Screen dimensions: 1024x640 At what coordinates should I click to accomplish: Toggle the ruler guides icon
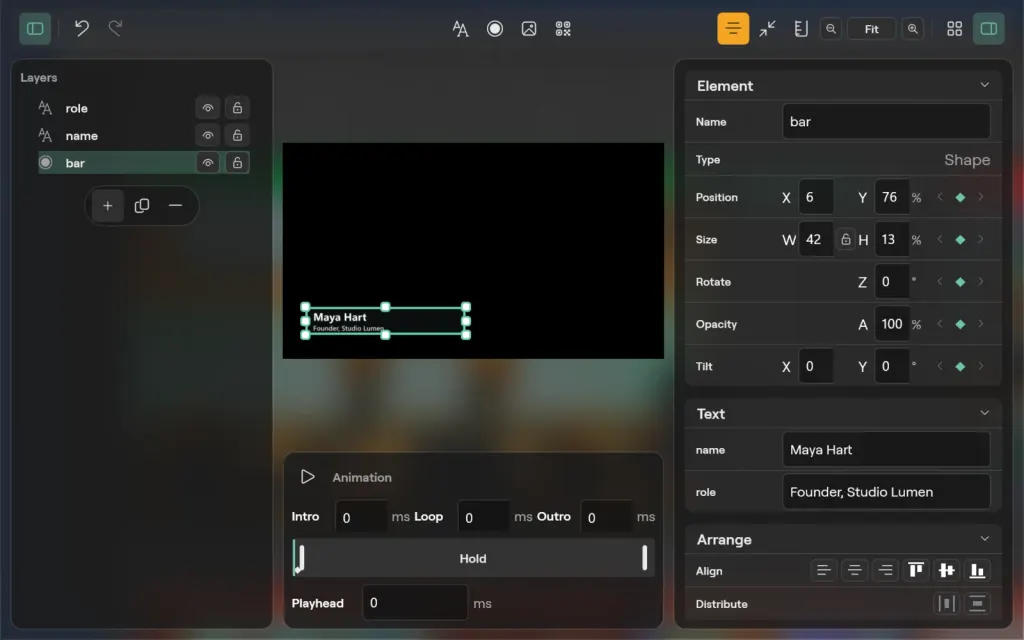[x=801, y=29]
